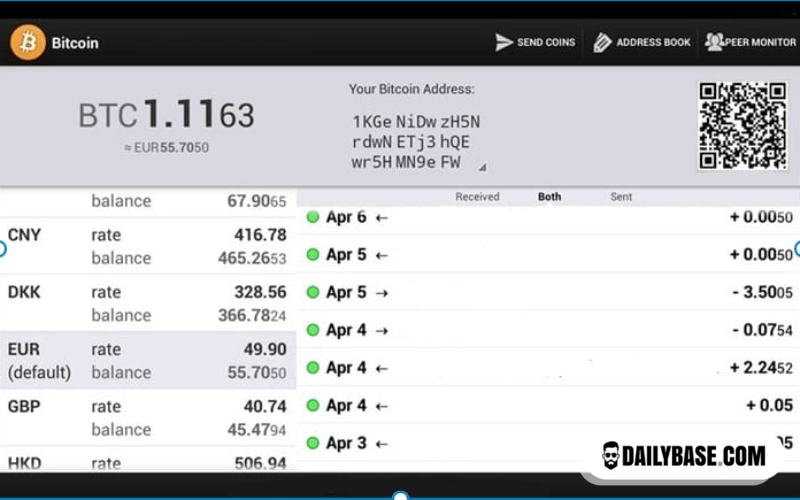Click green confirmation dot for Apr 6
Image resolution: width=800 pixels, height=500 pixels.
(x=313, y=217)
